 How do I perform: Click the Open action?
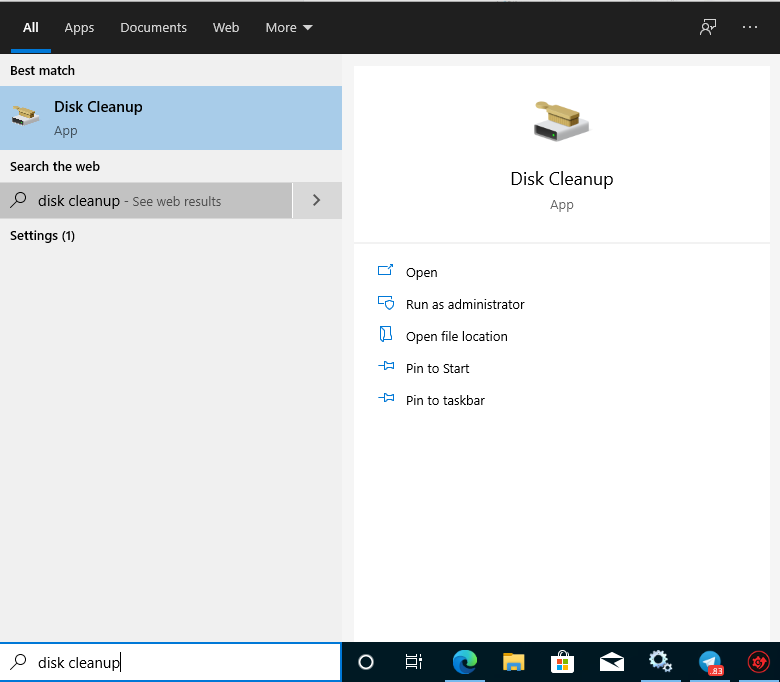[421, 273]
